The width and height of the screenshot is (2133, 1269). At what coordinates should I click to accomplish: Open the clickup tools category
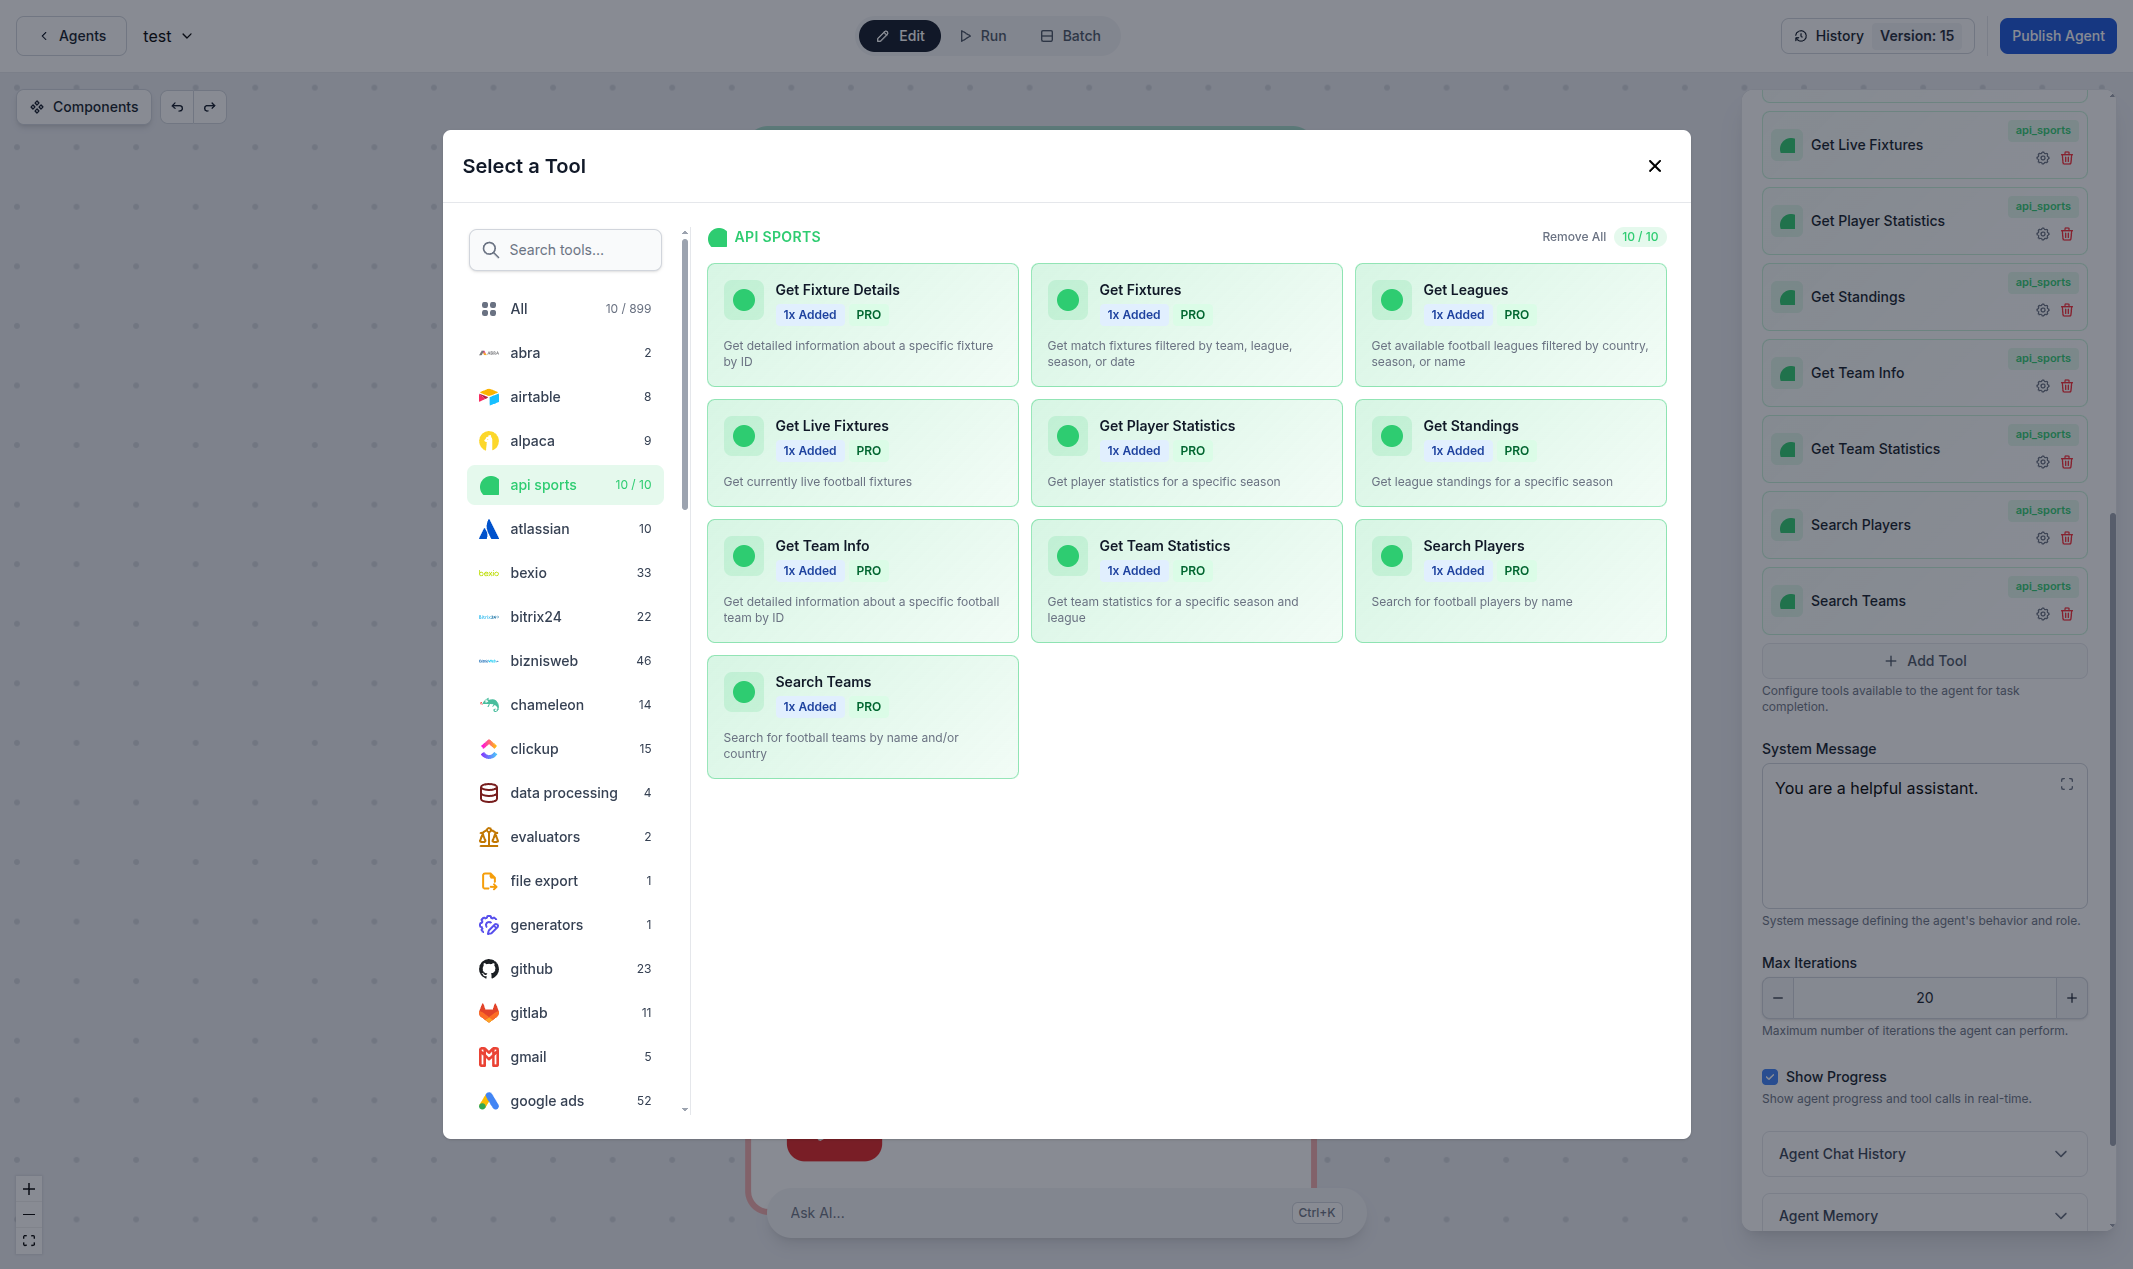pyautogui.click(x=534, y=748)
